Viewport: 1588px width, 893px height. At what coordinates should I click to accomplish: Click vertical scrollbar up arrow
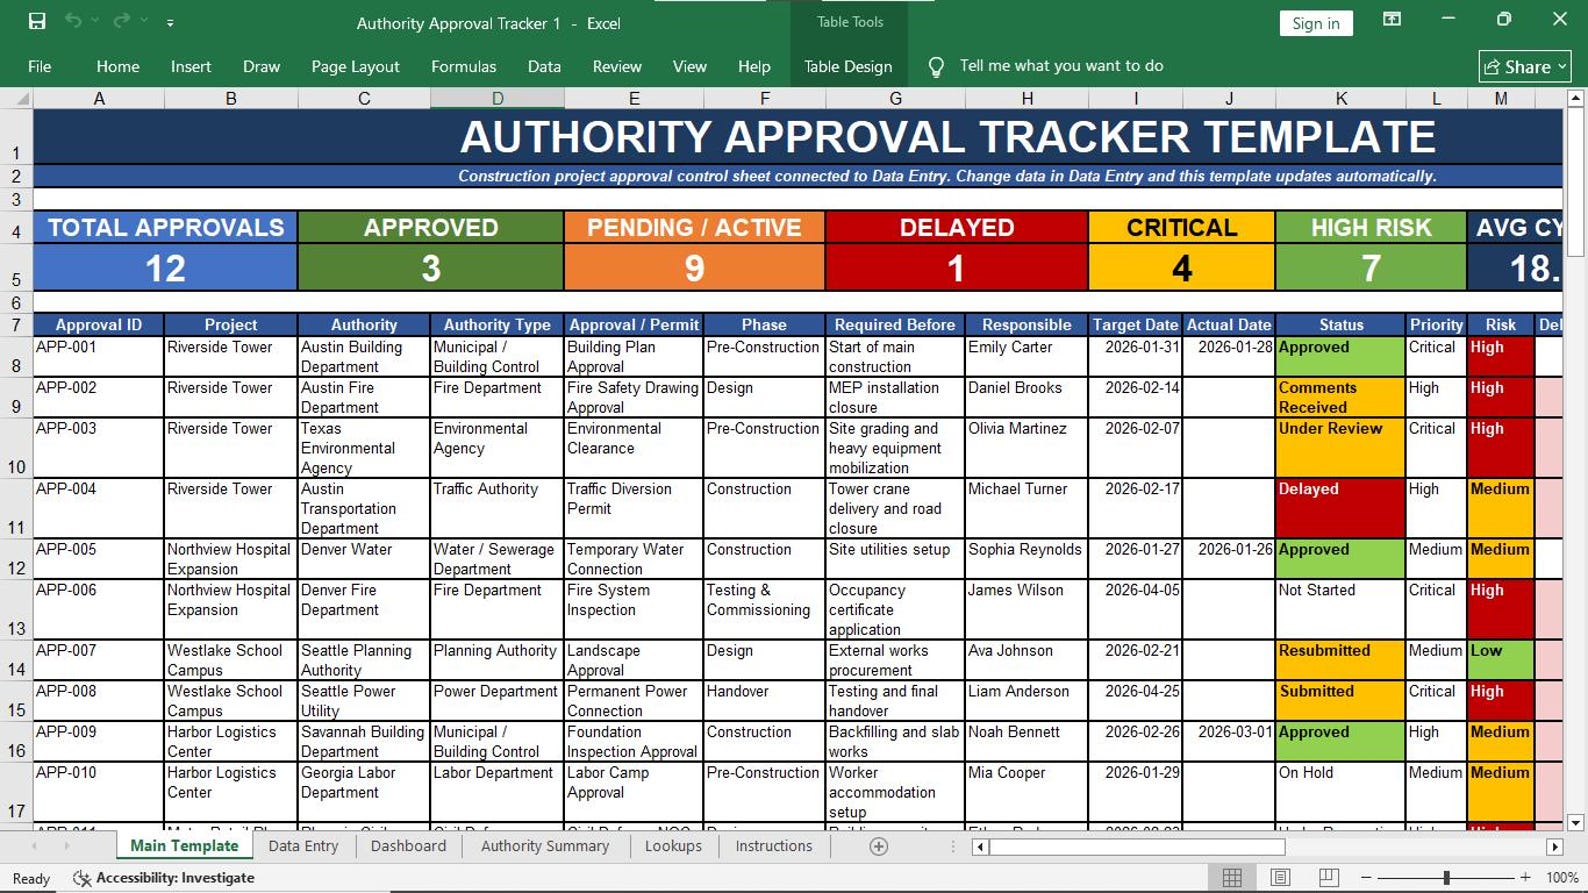coord(1575,98)
